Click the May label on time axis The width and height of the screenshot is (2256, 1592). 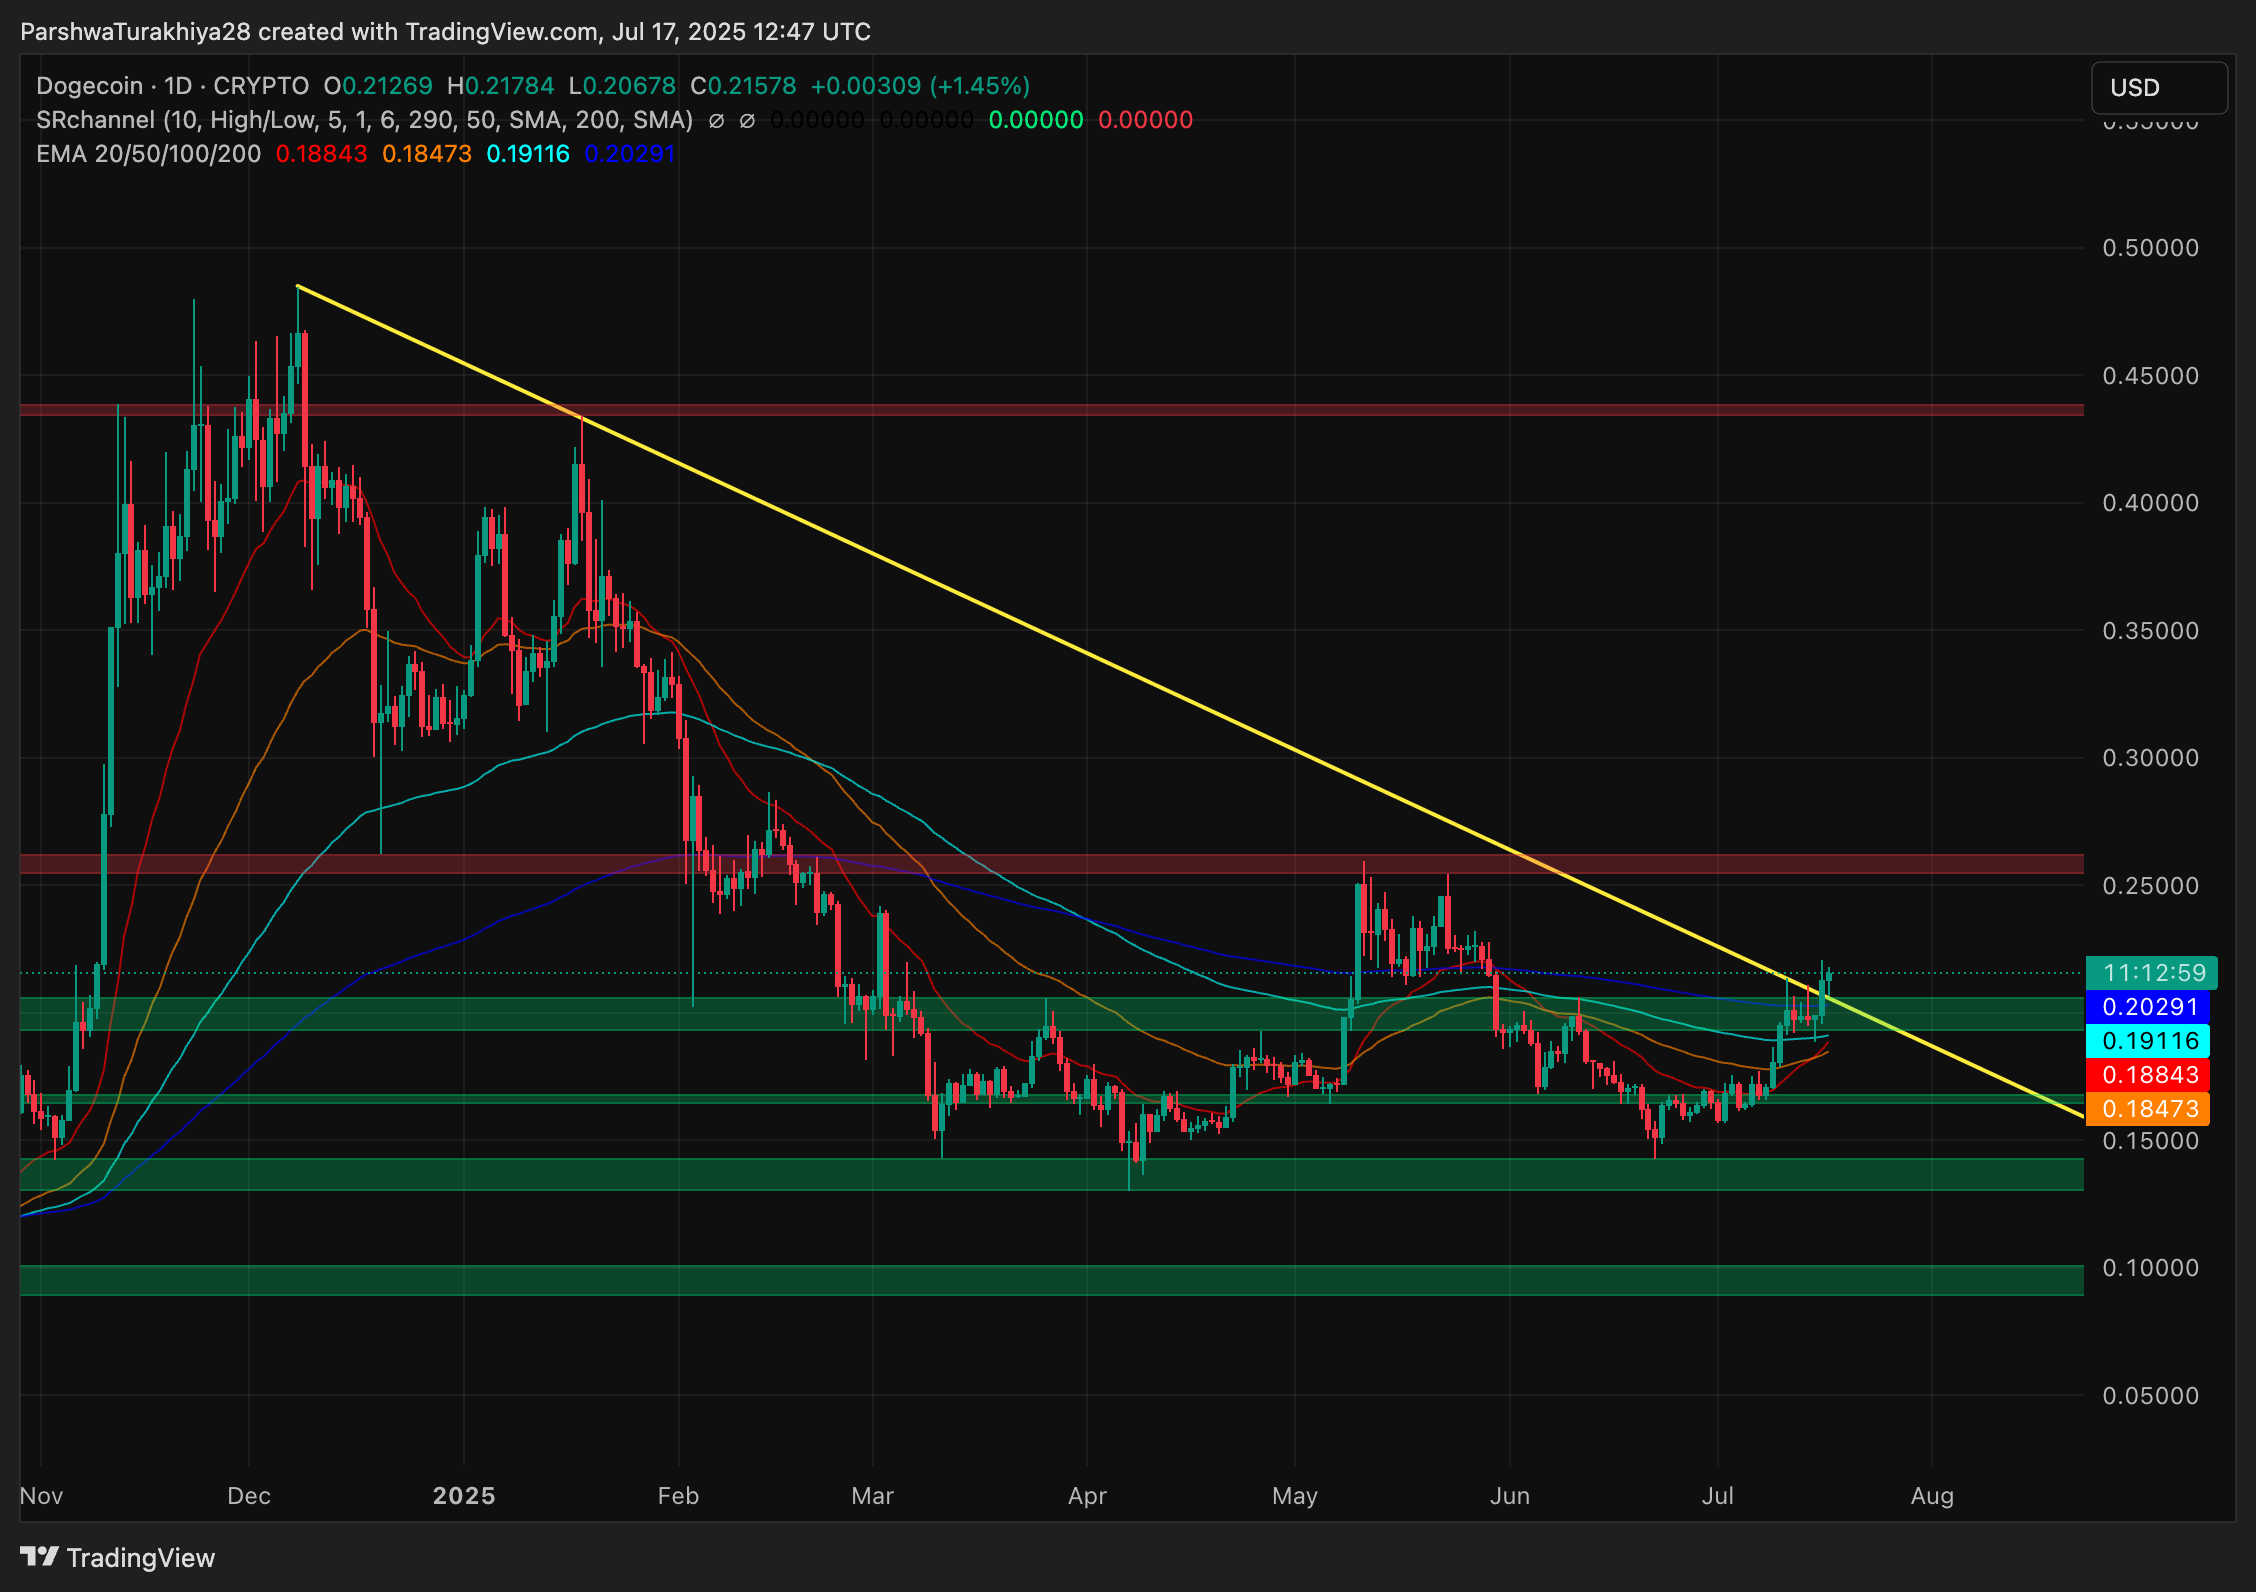pos(1295,1496)
